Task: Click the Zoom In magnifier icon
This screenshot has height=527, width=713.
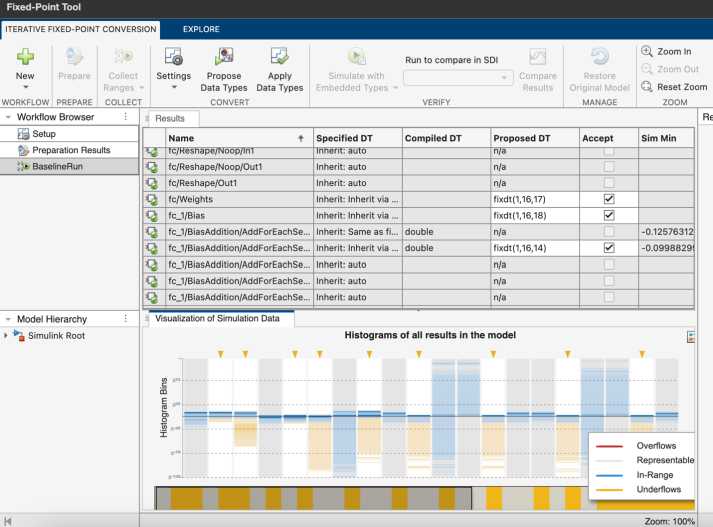Action: pos(647,52)
